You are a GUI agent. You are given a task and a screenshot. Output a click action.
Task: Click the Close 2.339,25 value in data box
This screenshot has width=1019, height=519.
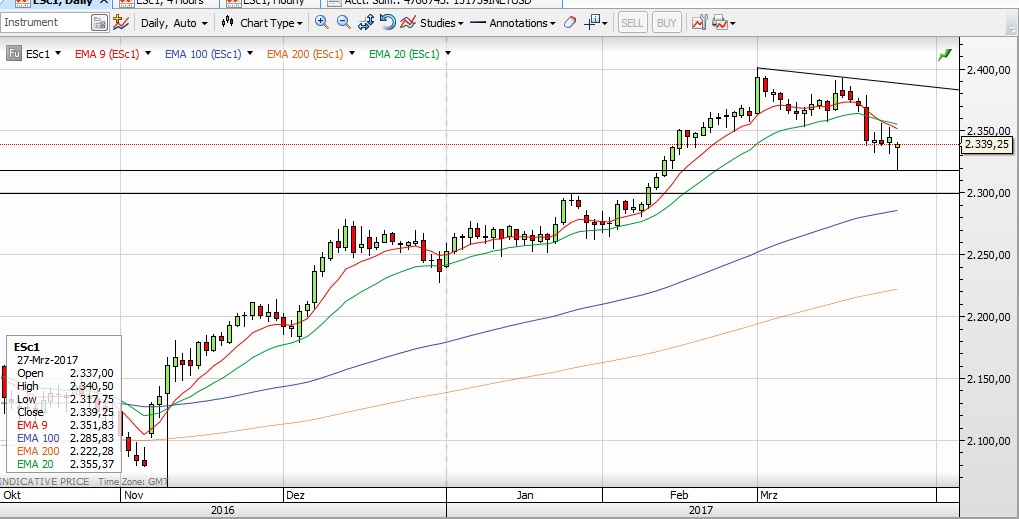pos(92,412)
